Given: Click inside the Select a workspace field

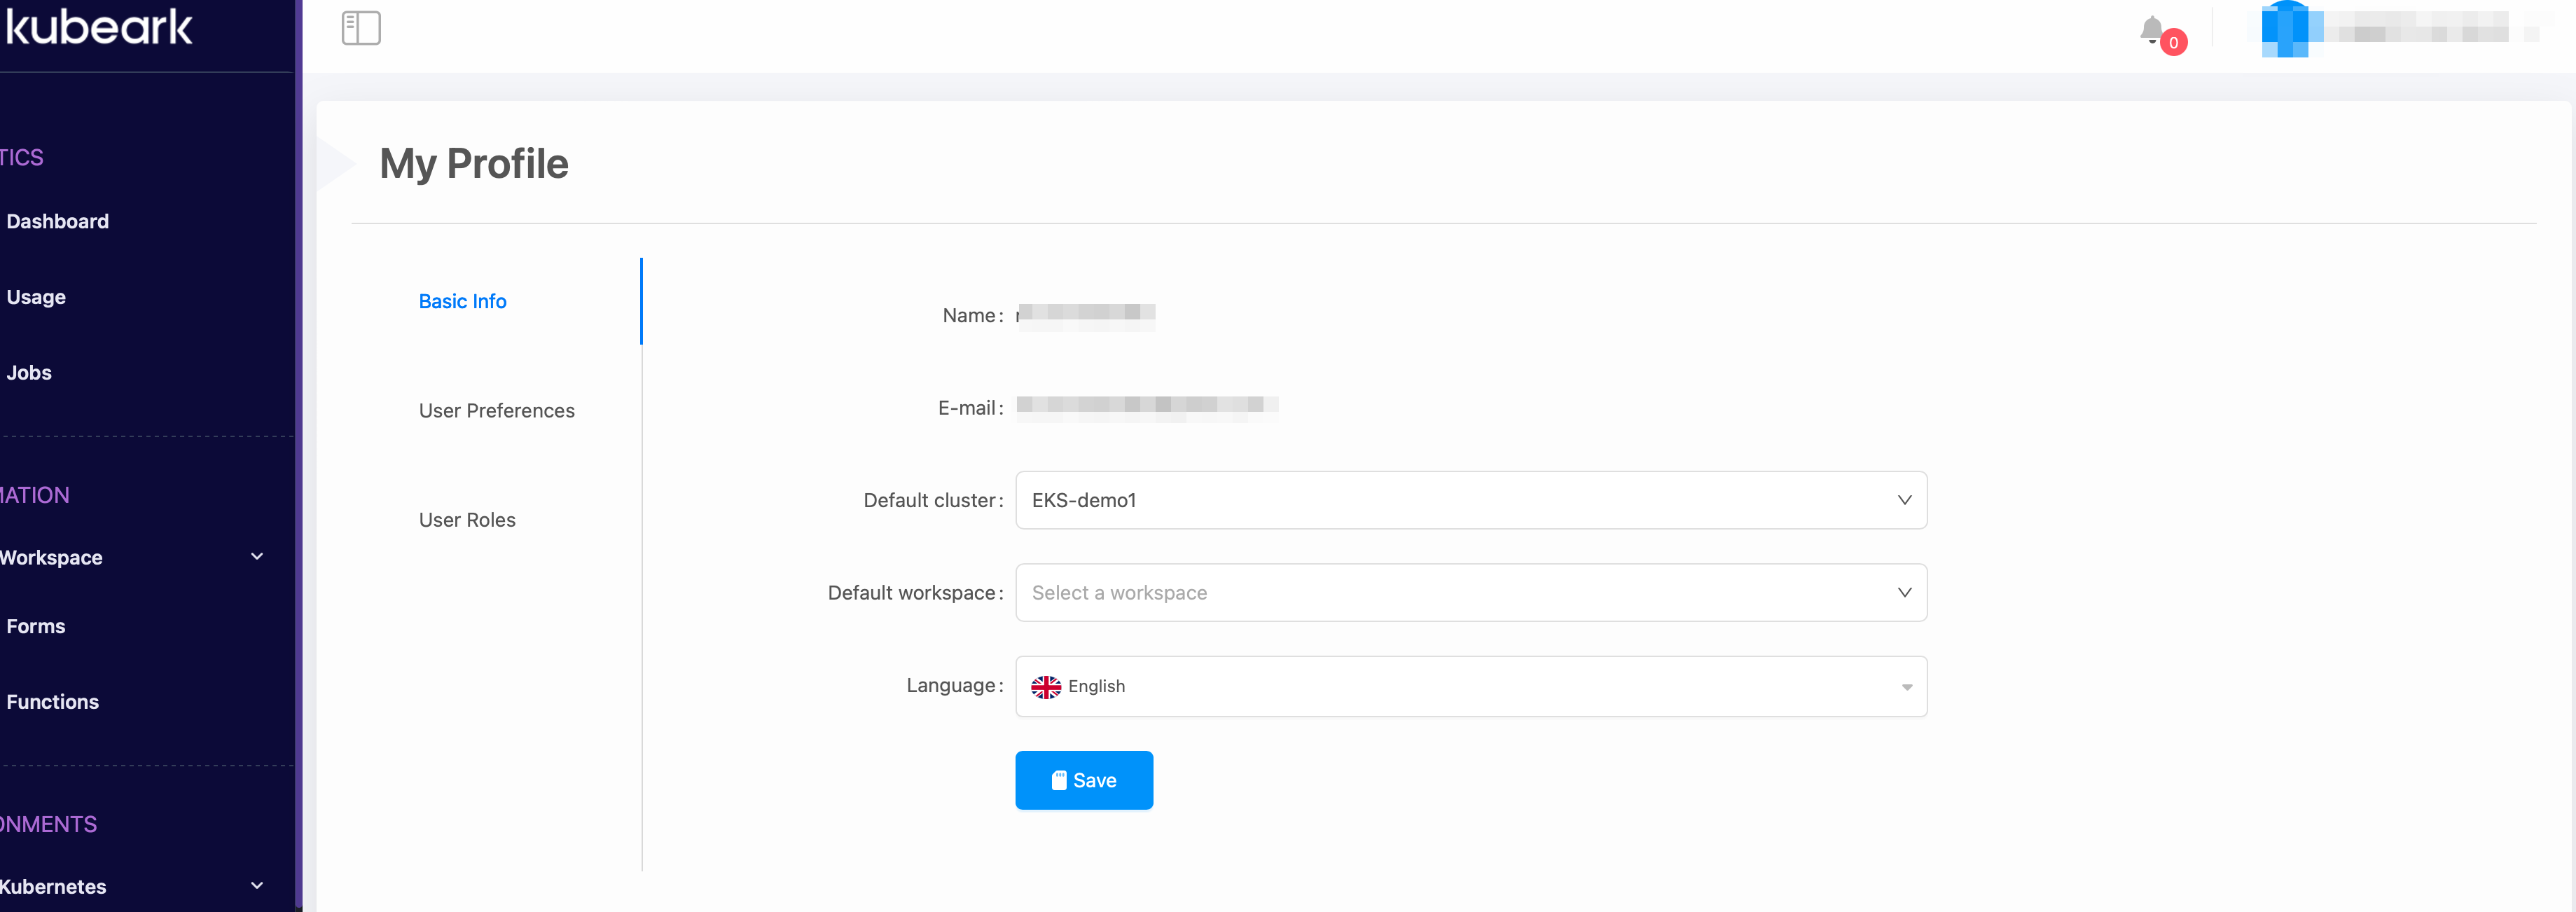Looking at the screenshot, I should [x=1300, y=592].
